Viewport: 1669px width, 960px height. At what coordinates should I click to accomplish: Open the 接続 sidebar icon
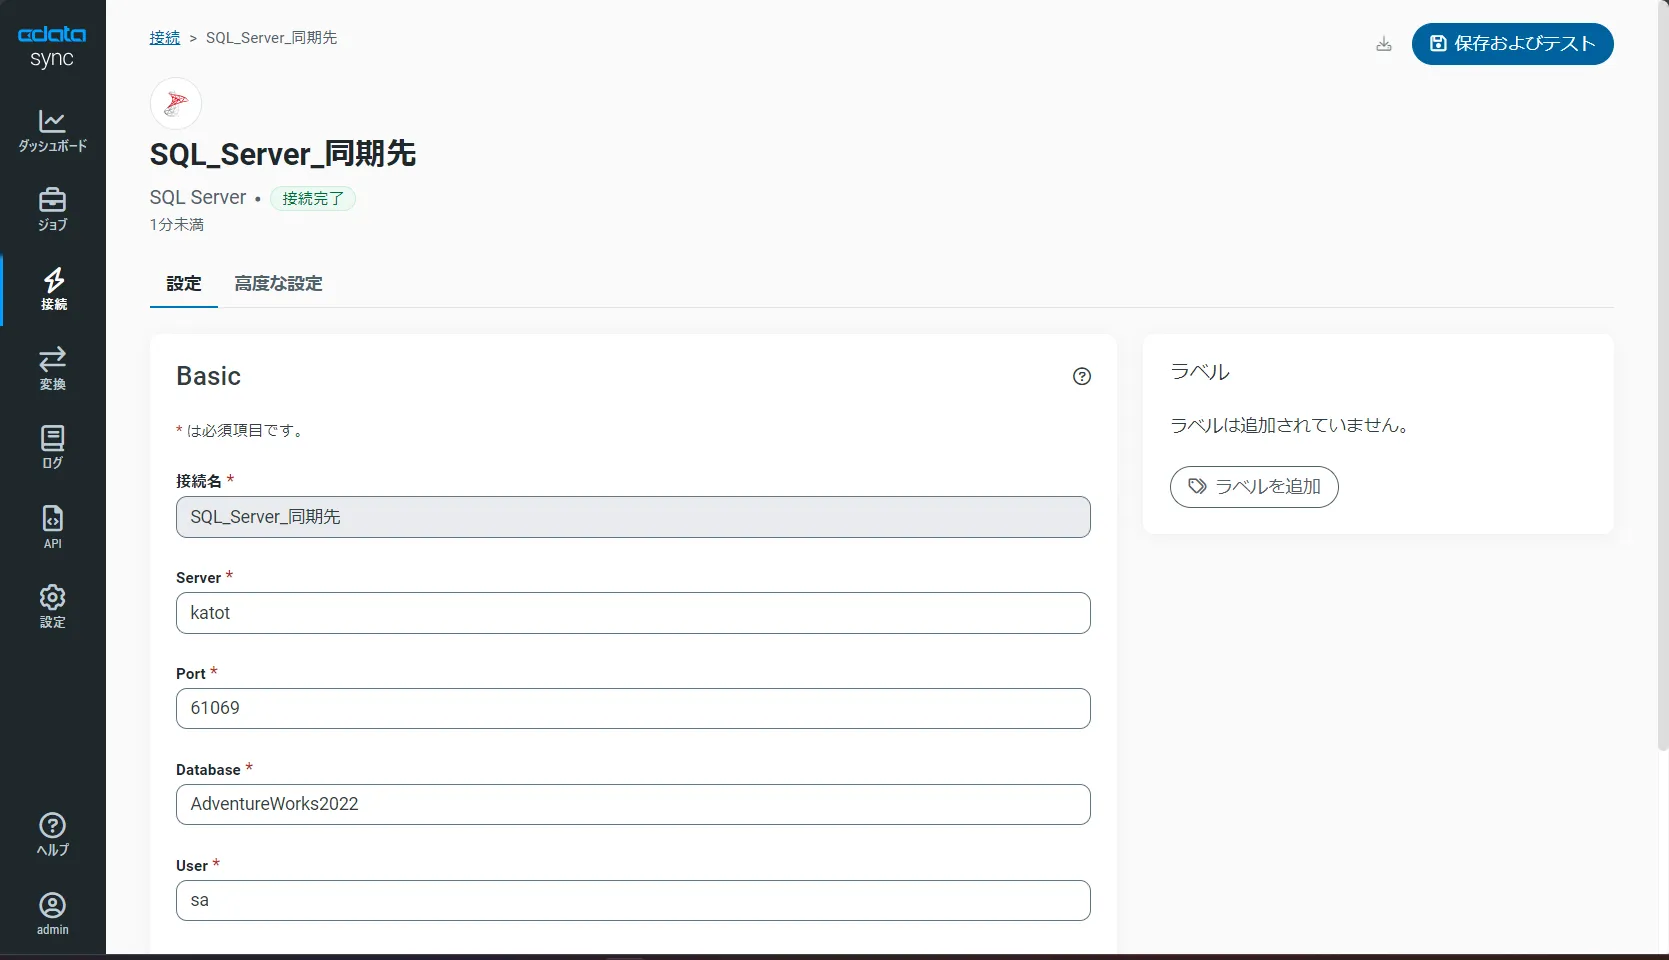click(52, 289)
